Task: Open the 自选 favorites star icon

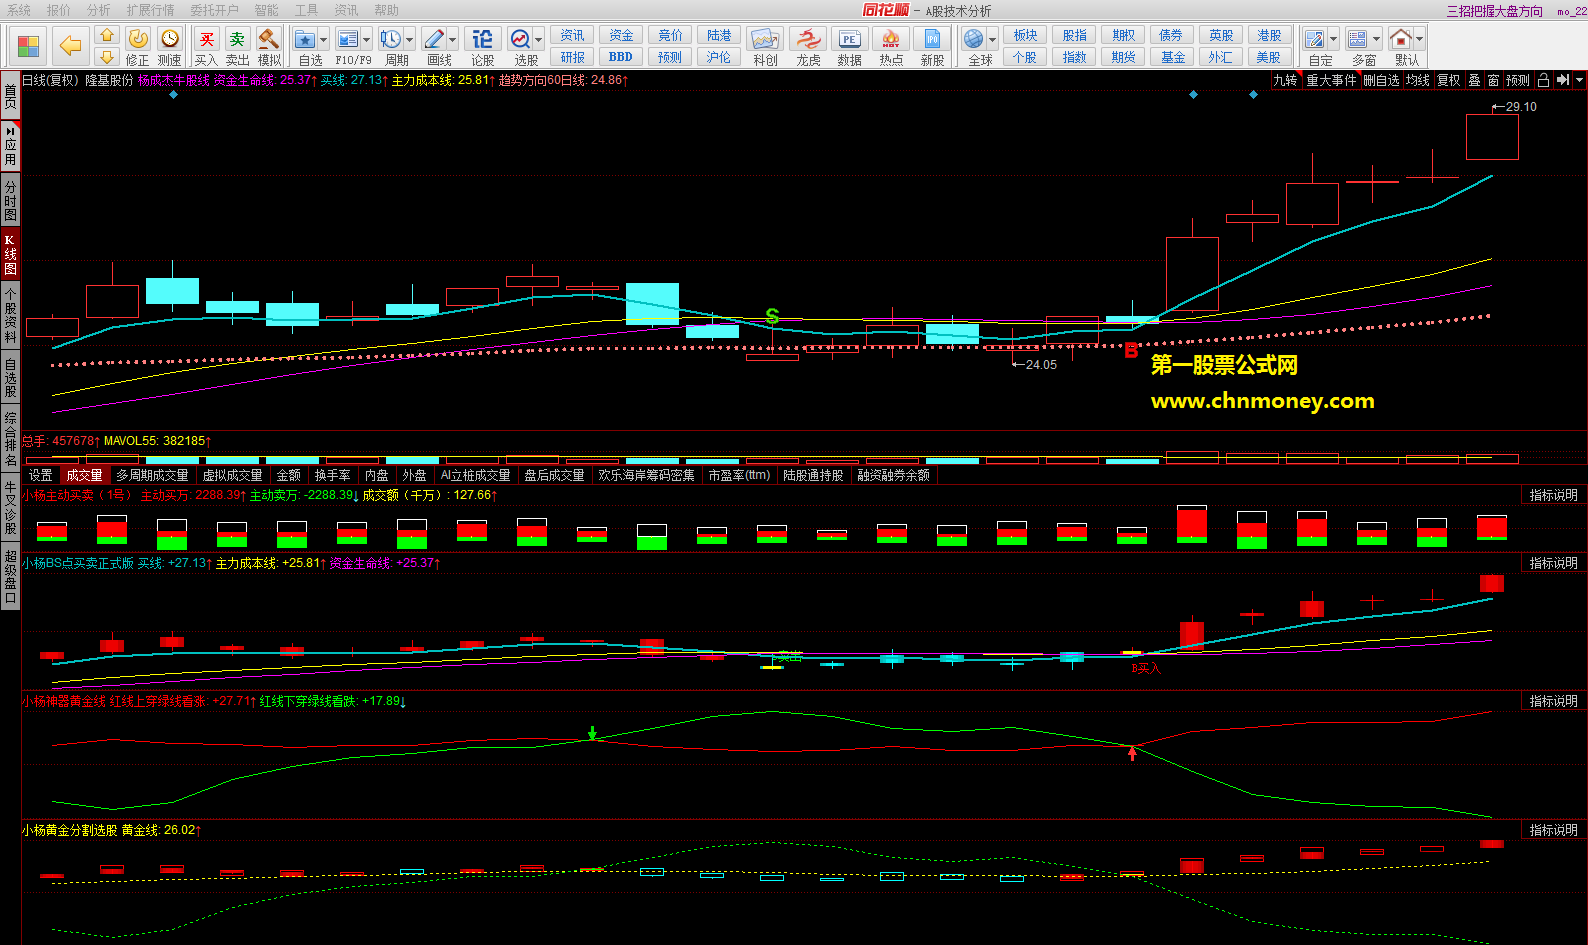Action: pyautogui.click(x=305, y=39)
